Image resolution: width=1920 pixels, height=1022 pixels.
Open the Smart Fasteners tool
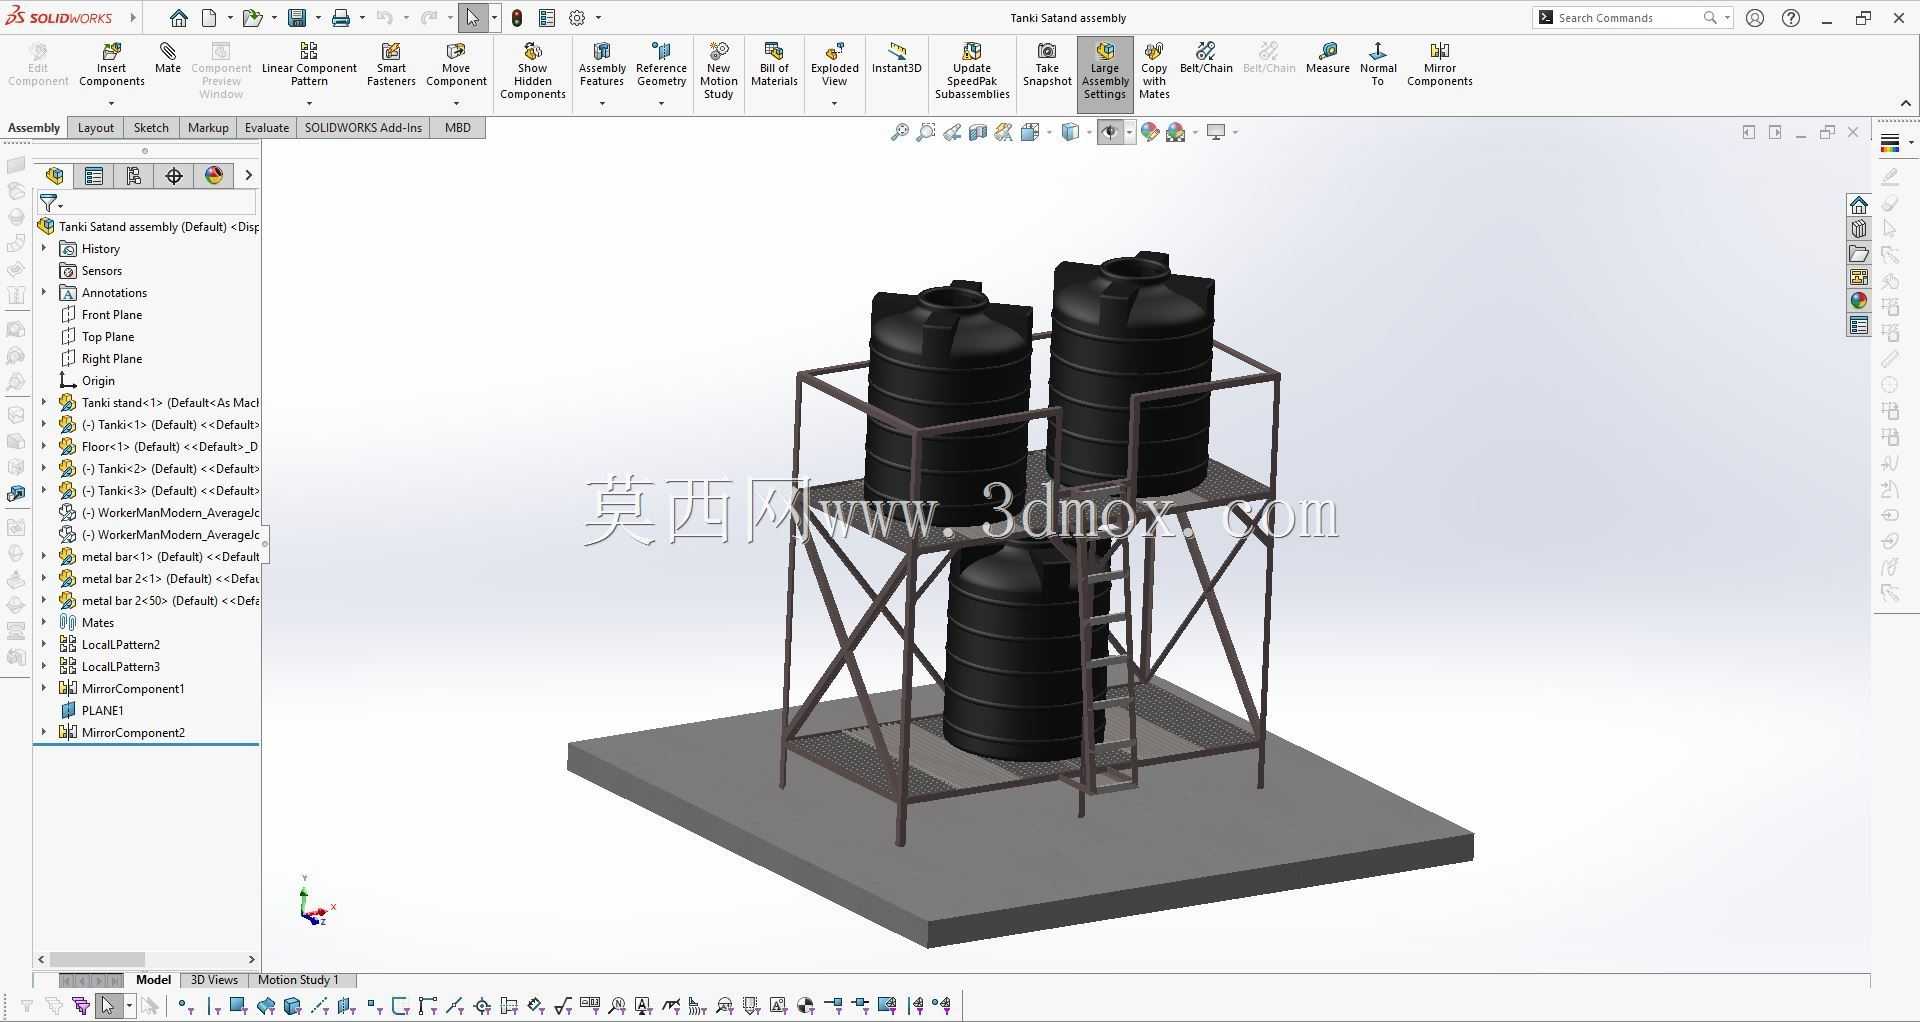point(391,64)
